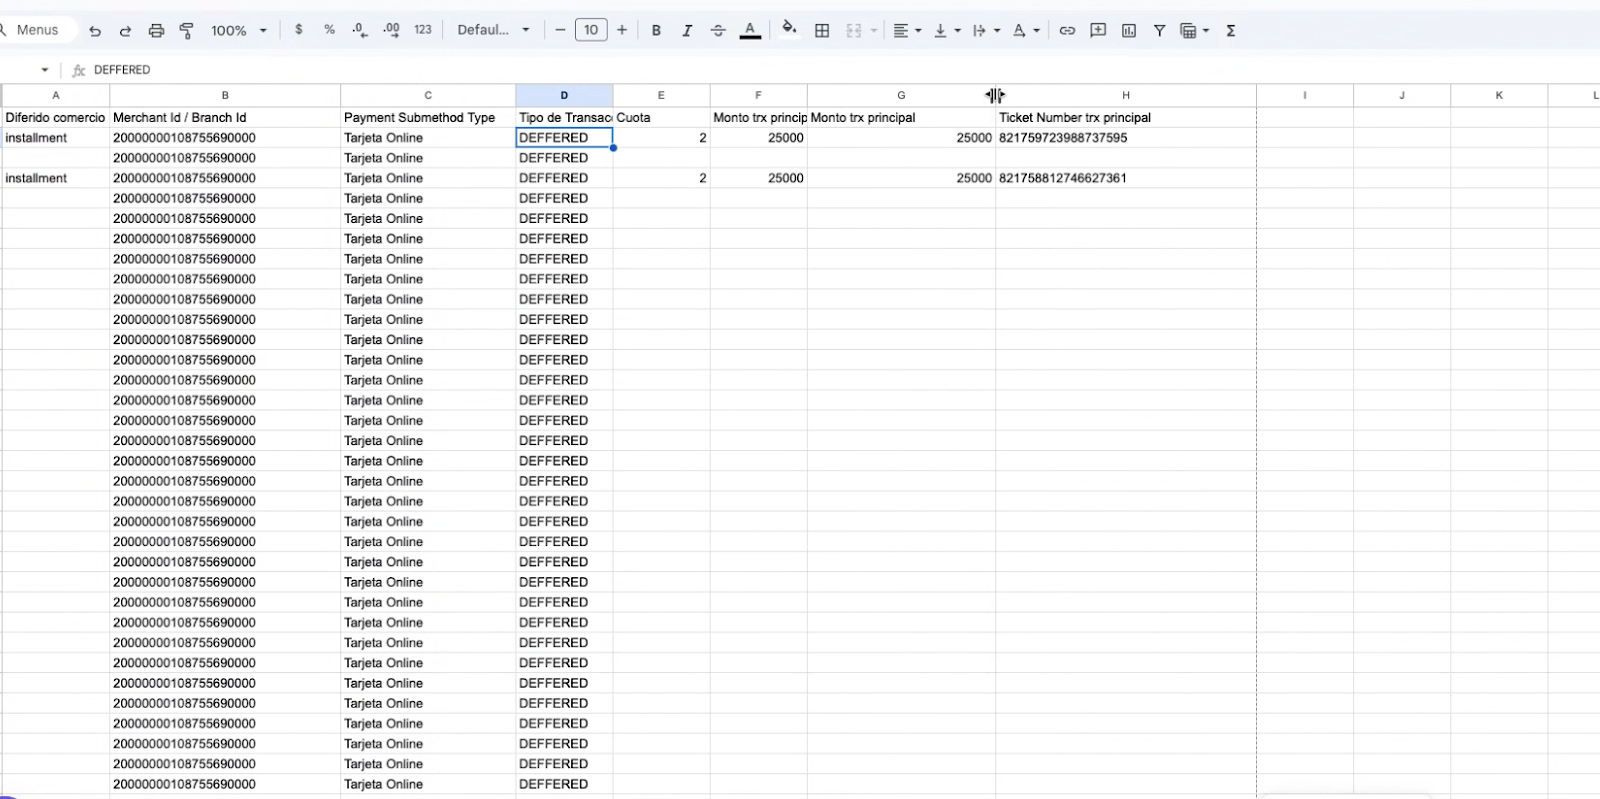Toggle bold formatting

click(x=656, y=31)
